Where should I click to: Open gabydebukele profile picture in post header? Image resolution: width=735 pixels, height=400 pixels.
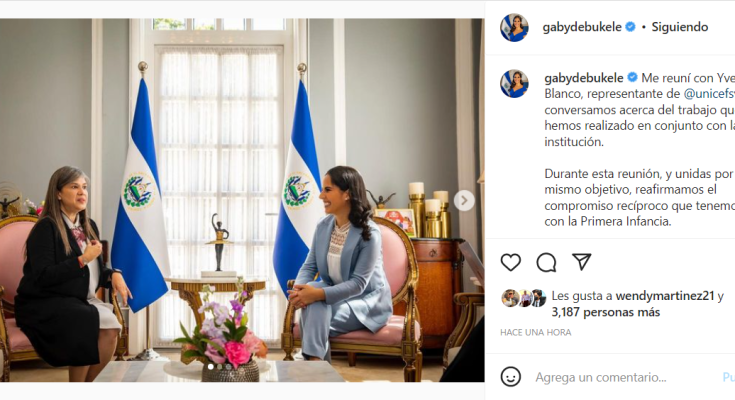click(514, 27)
